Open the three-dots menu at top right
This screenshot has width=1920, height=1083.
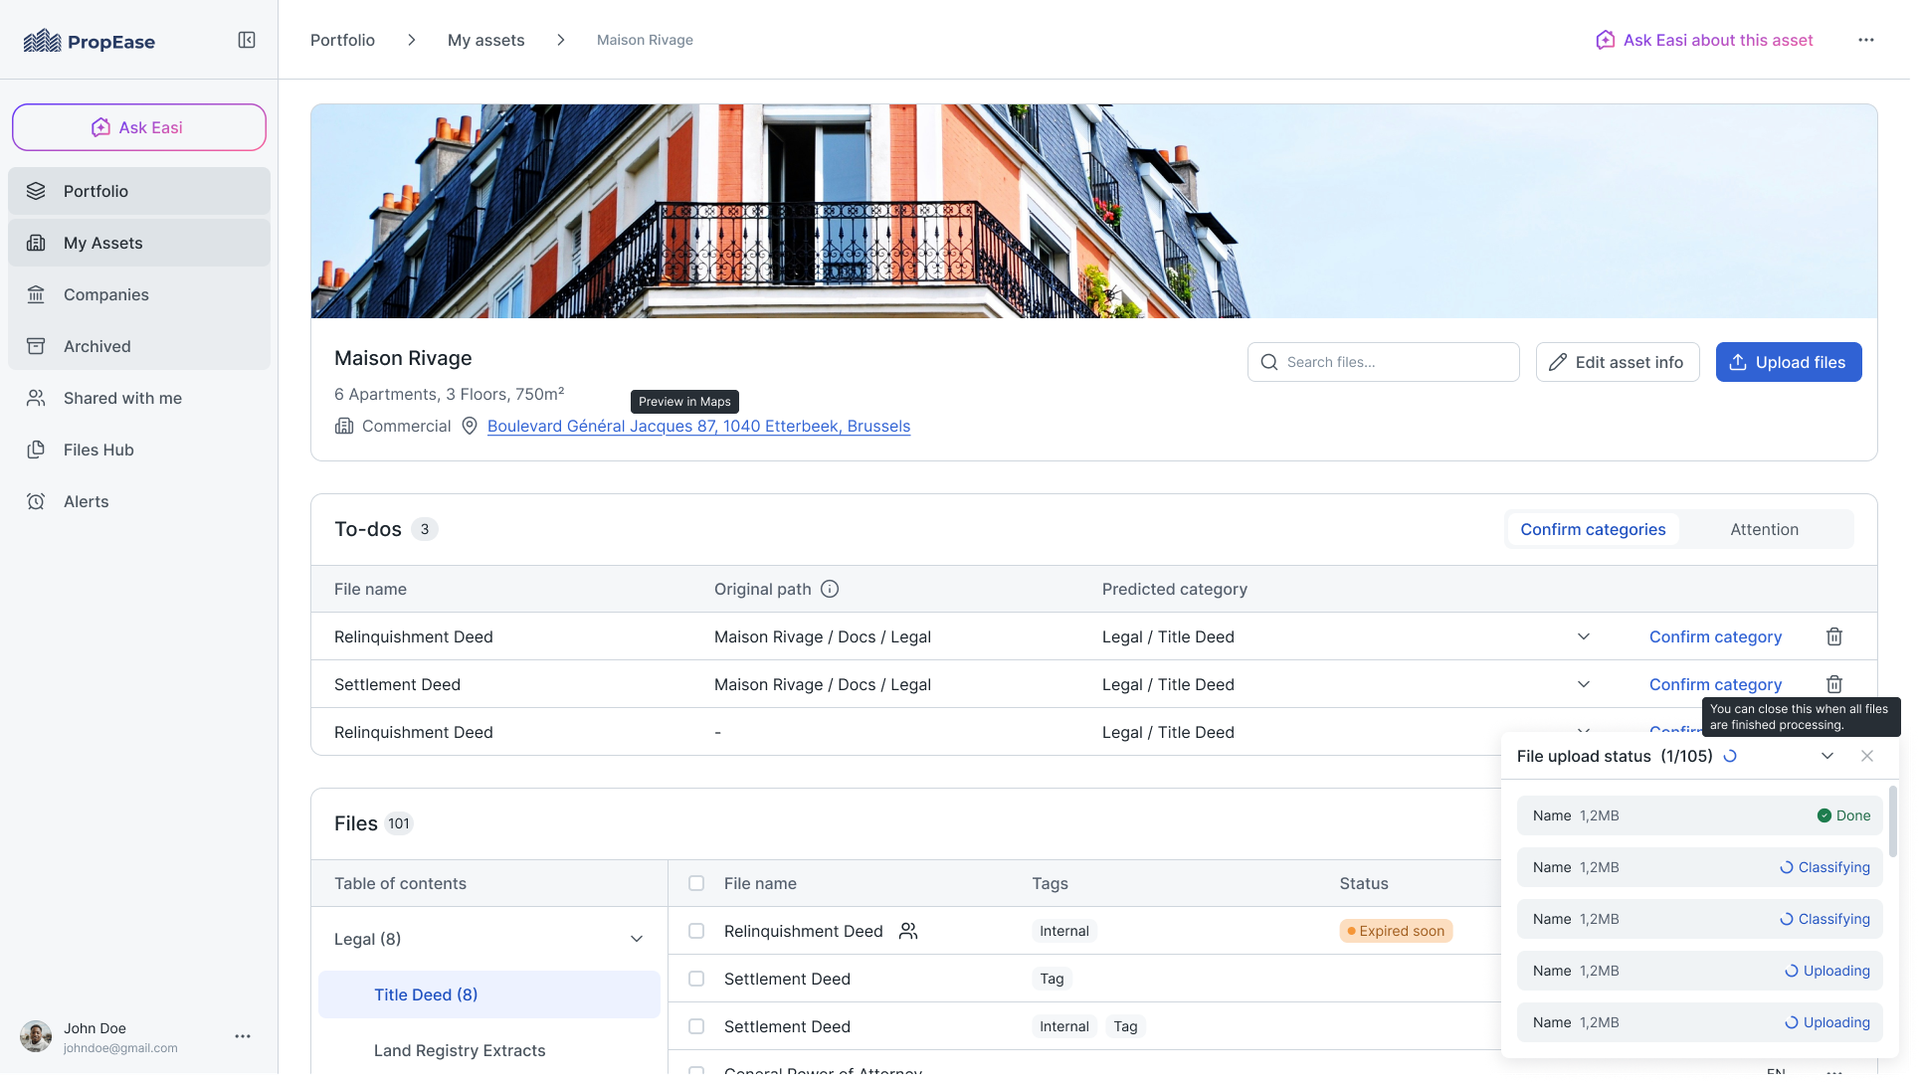tap(1866, 40)
